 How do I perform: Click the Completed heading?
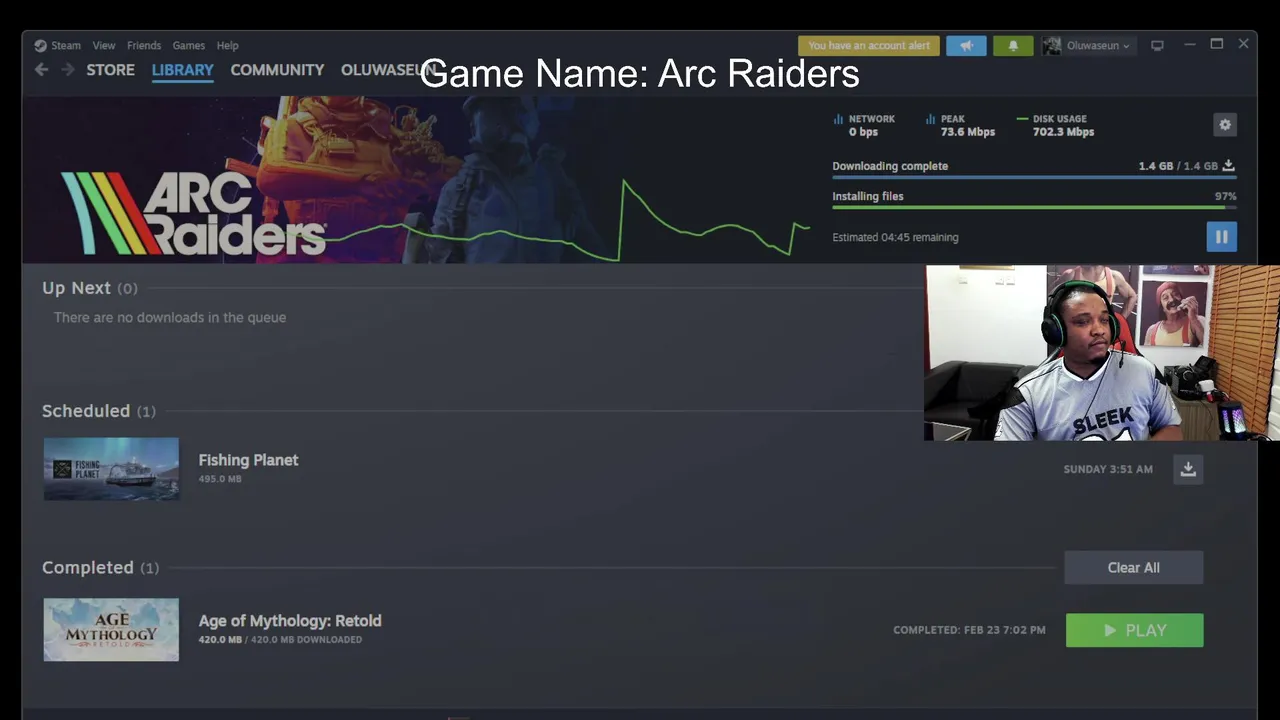87,567
